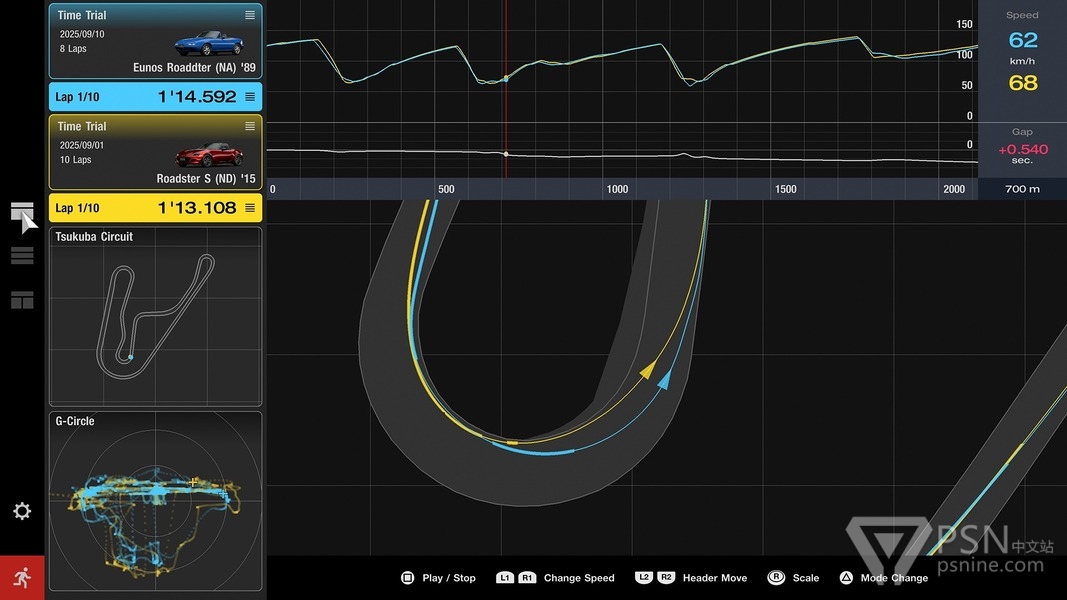This screenshot has width=1067, height=600.
Task: Open menu on Roadster S (ND) Time Trial card
Action: [250, 127]
